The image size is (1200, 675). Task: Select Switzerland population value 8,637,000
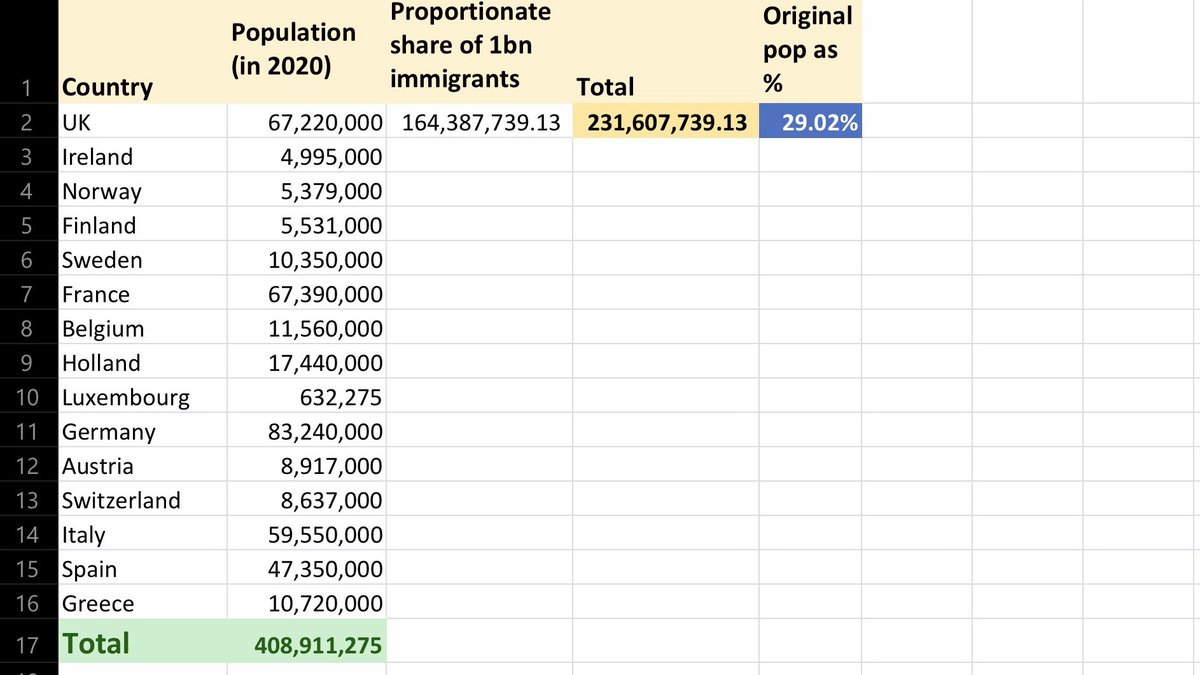(x=307, y=499)
